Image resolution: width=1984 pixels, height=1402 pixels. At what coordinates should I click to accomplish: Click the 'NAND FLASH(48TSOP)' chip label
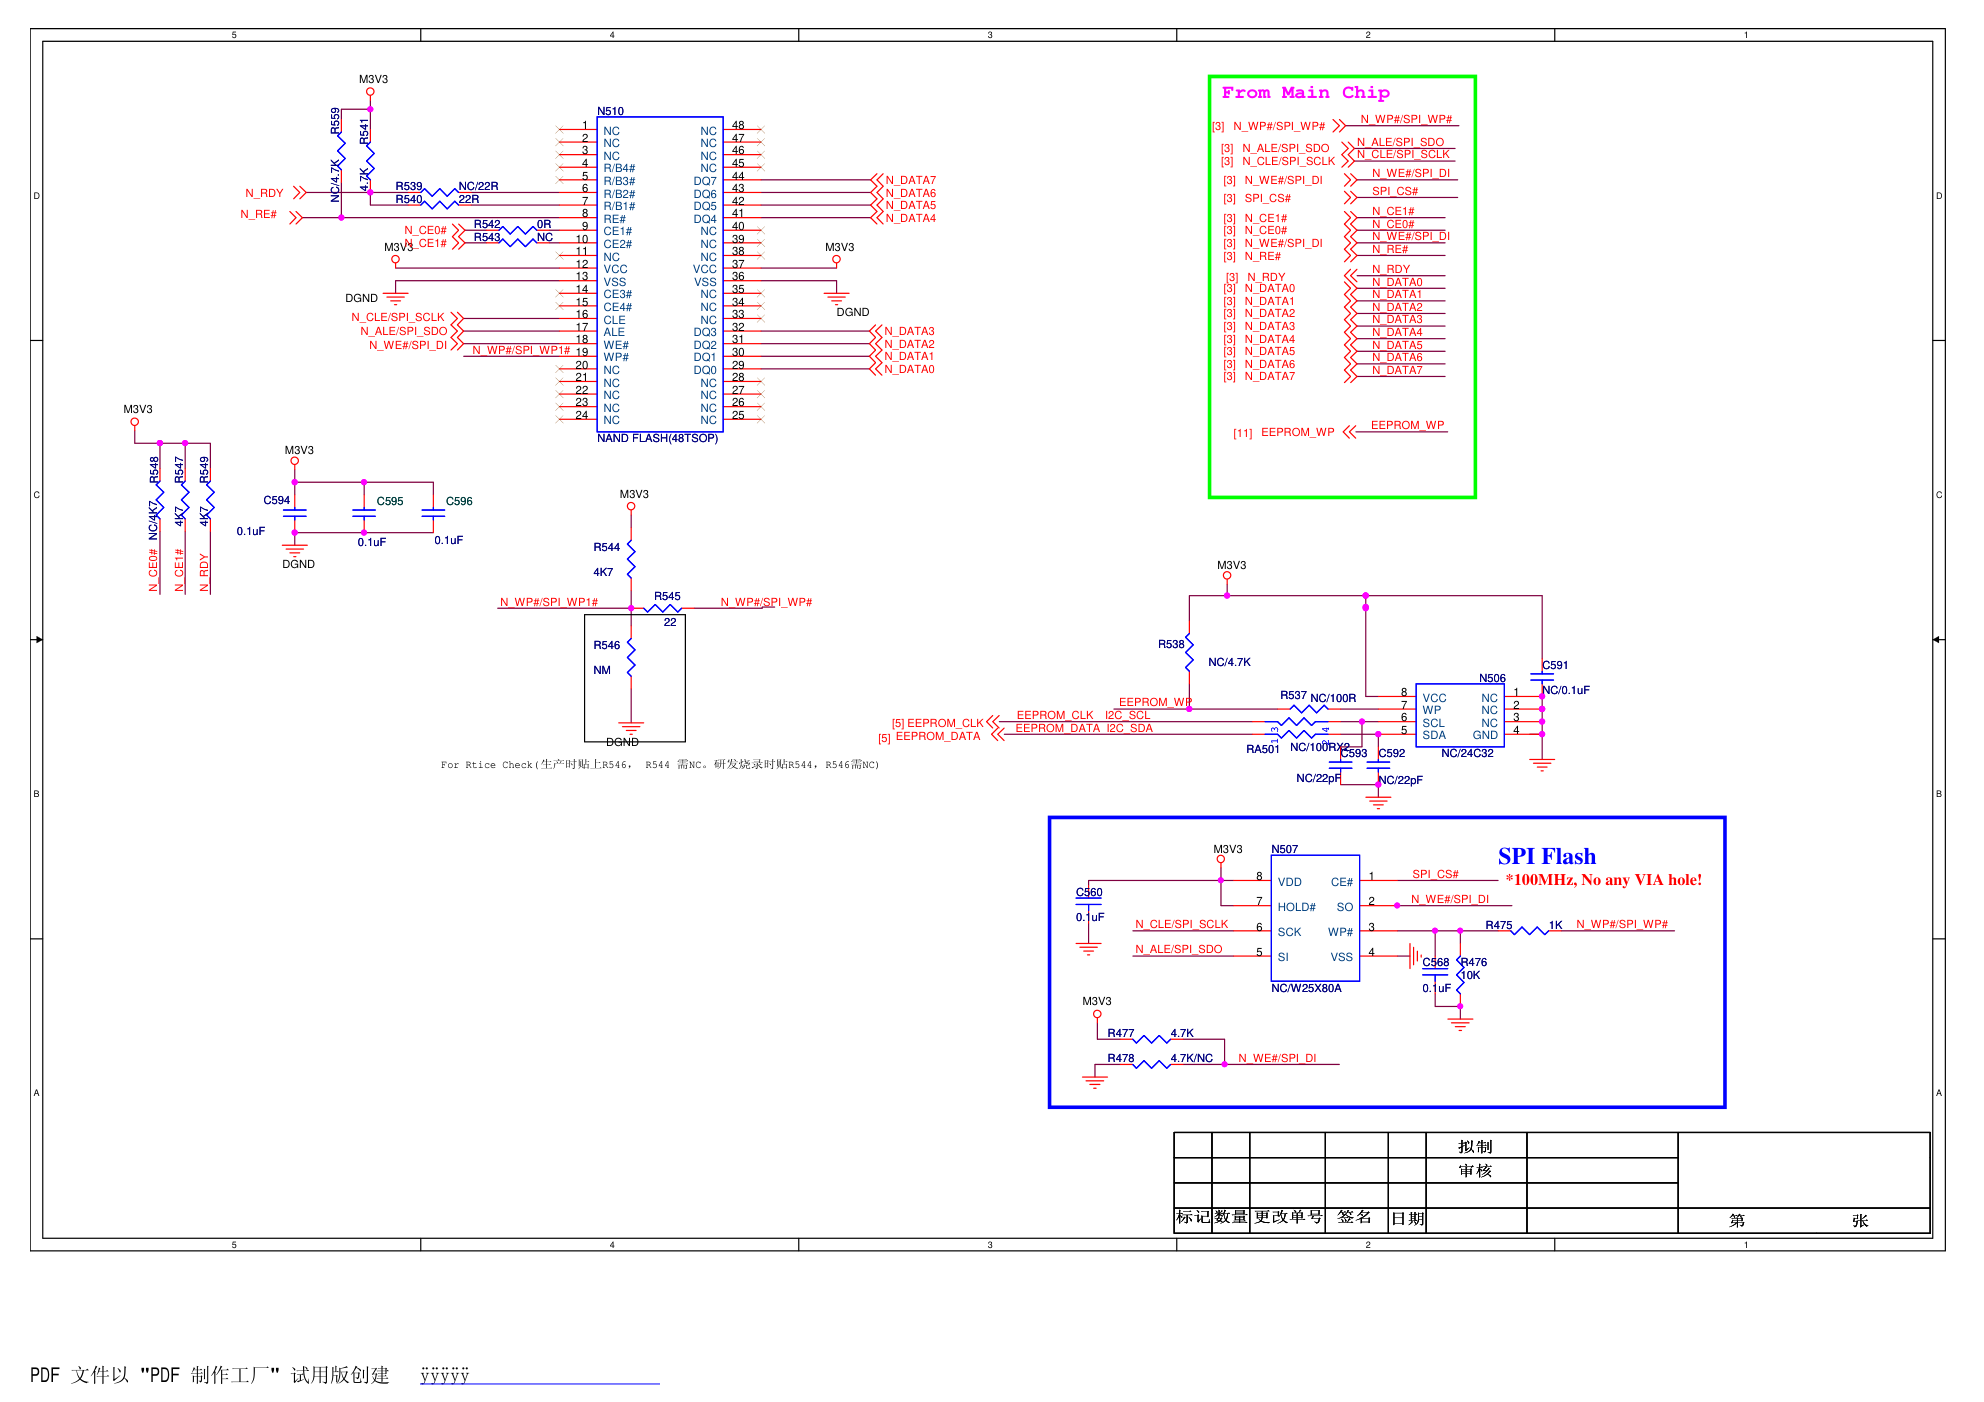(657, 438)
